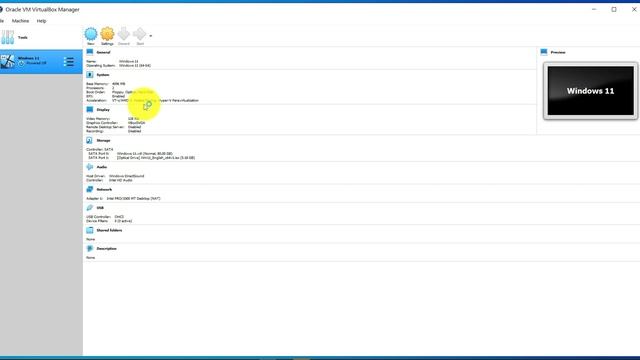Screen dimensions: 640x360
Task: Click the Device Filters row in USB
Action: tap(109, 221)
